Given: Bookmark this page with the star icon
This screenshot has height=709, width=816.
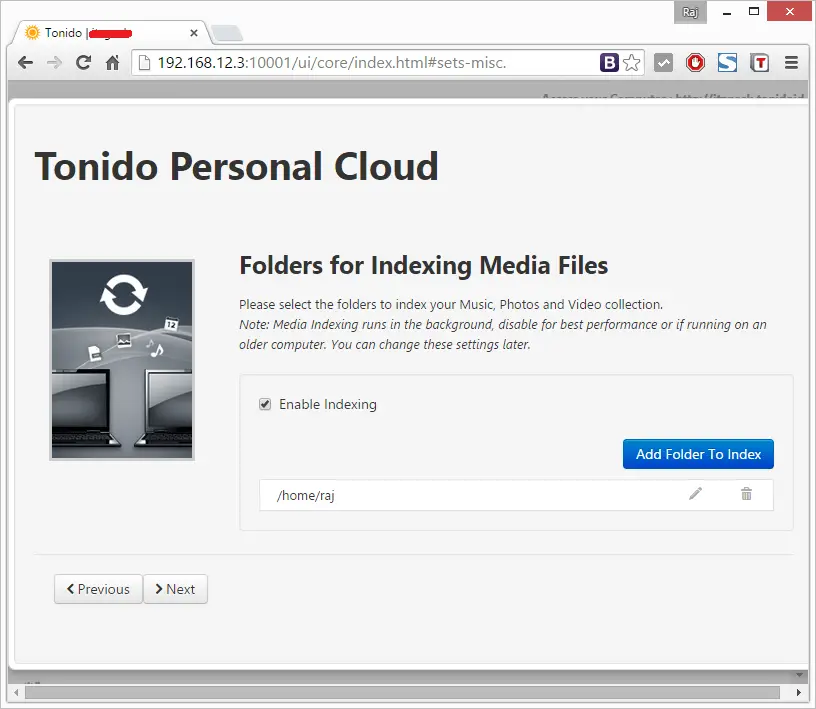Looking at the screenshot, I should (x=632, y=63).
